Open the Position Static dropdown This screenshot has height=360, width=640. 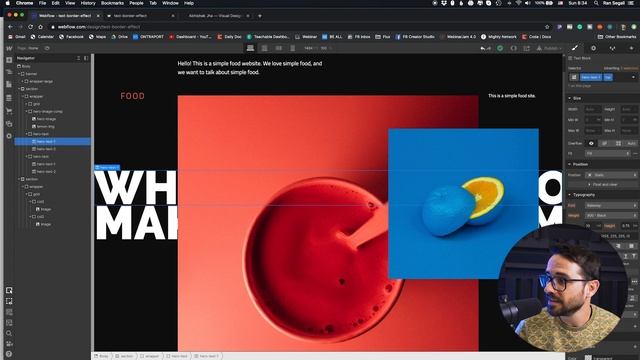[x=611, y=175]
